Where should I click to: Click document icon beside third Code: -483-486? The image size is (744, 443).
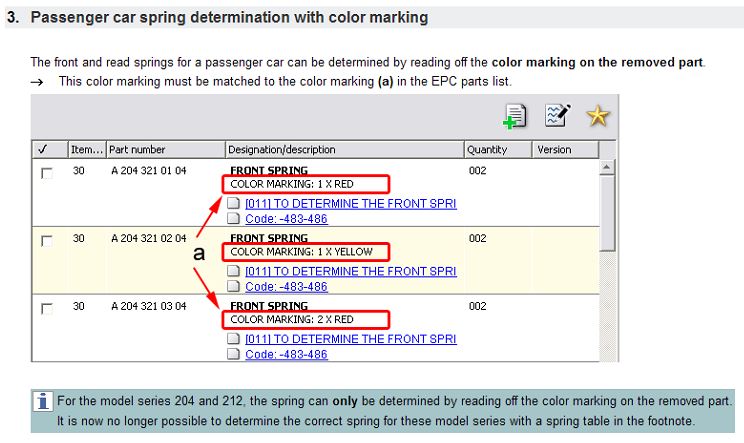pos(234,354)
